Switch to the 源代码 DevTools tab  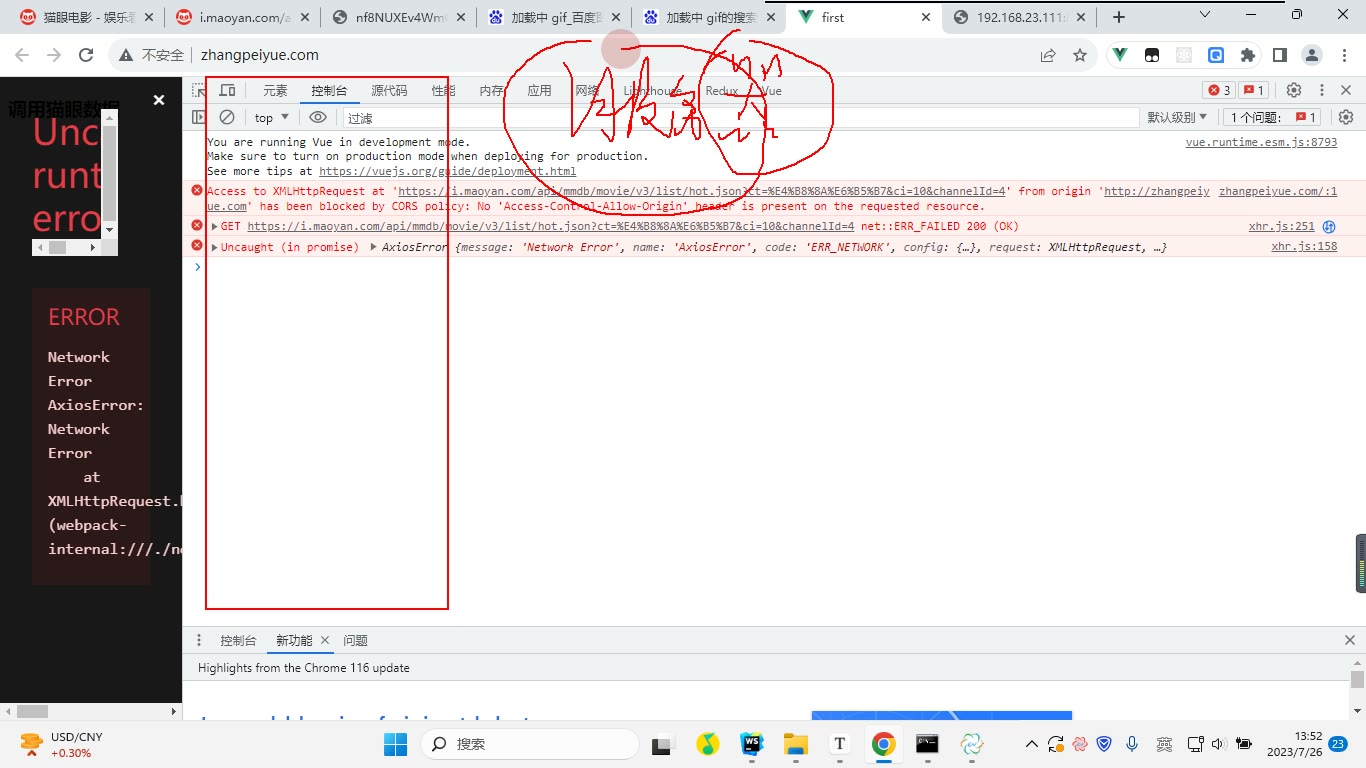[389, 90]
